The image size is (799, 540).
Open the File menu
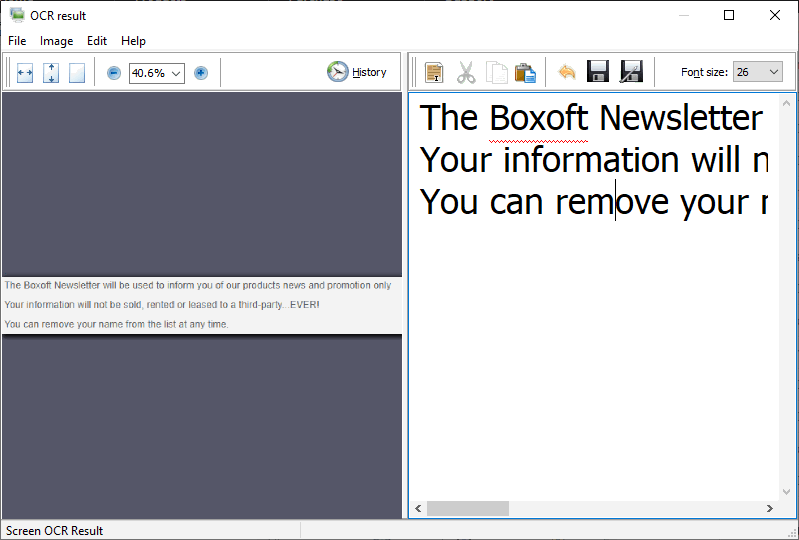click(17, 41)
